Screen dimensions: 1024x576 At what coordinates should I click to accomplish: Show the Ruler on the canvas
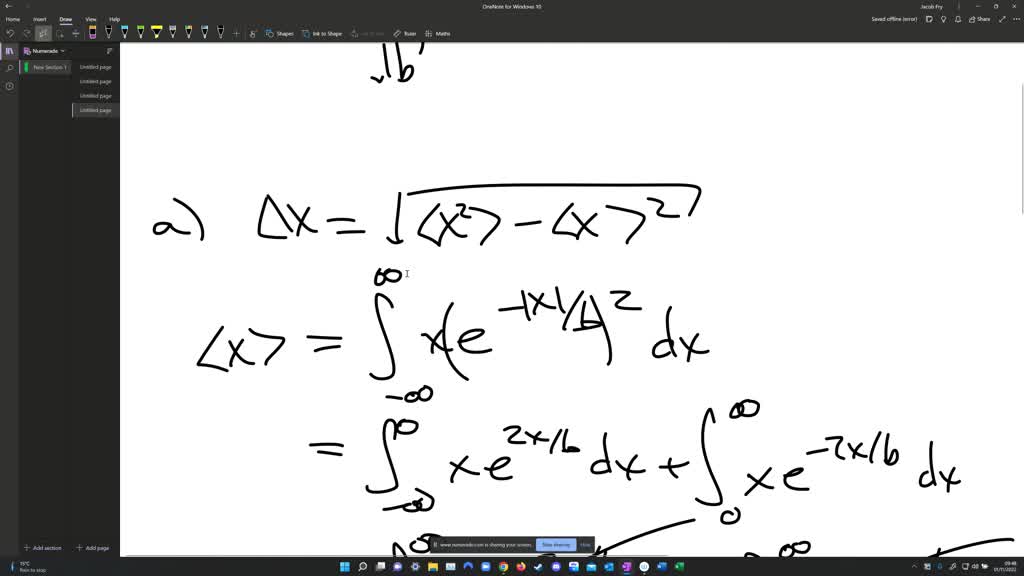405,33
